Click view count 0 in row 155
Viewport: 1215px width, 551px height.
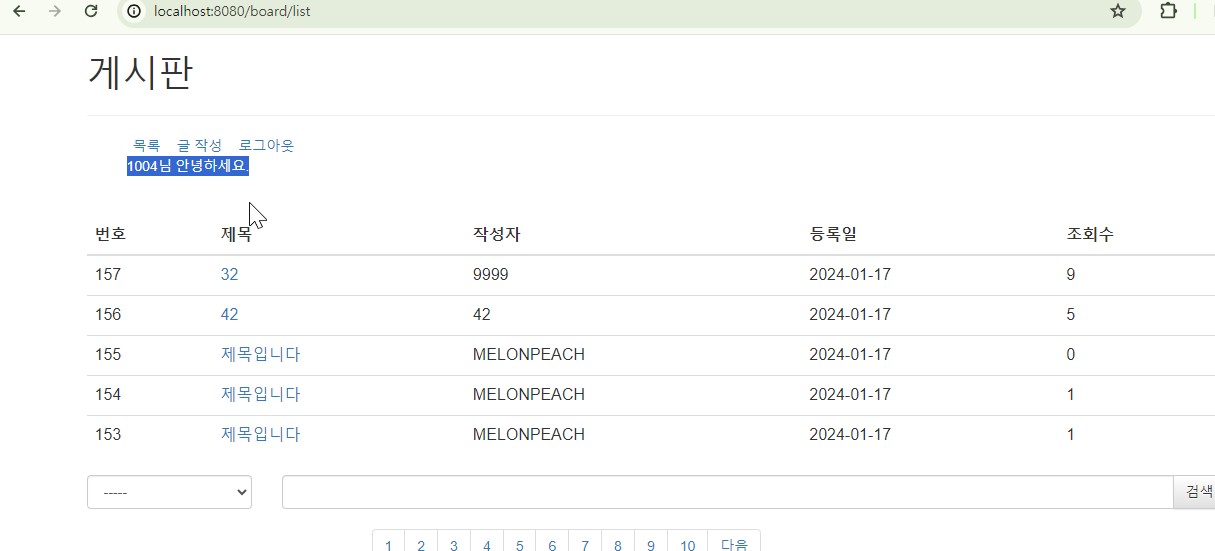(x=1071, y=354)
